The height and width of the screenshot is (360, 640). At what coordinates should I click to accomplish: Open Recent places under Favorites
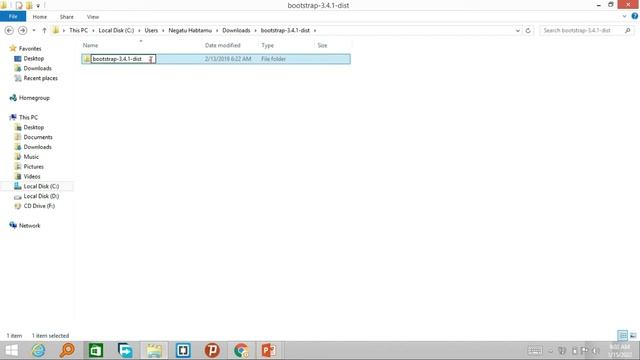click(x=41, y=78)
